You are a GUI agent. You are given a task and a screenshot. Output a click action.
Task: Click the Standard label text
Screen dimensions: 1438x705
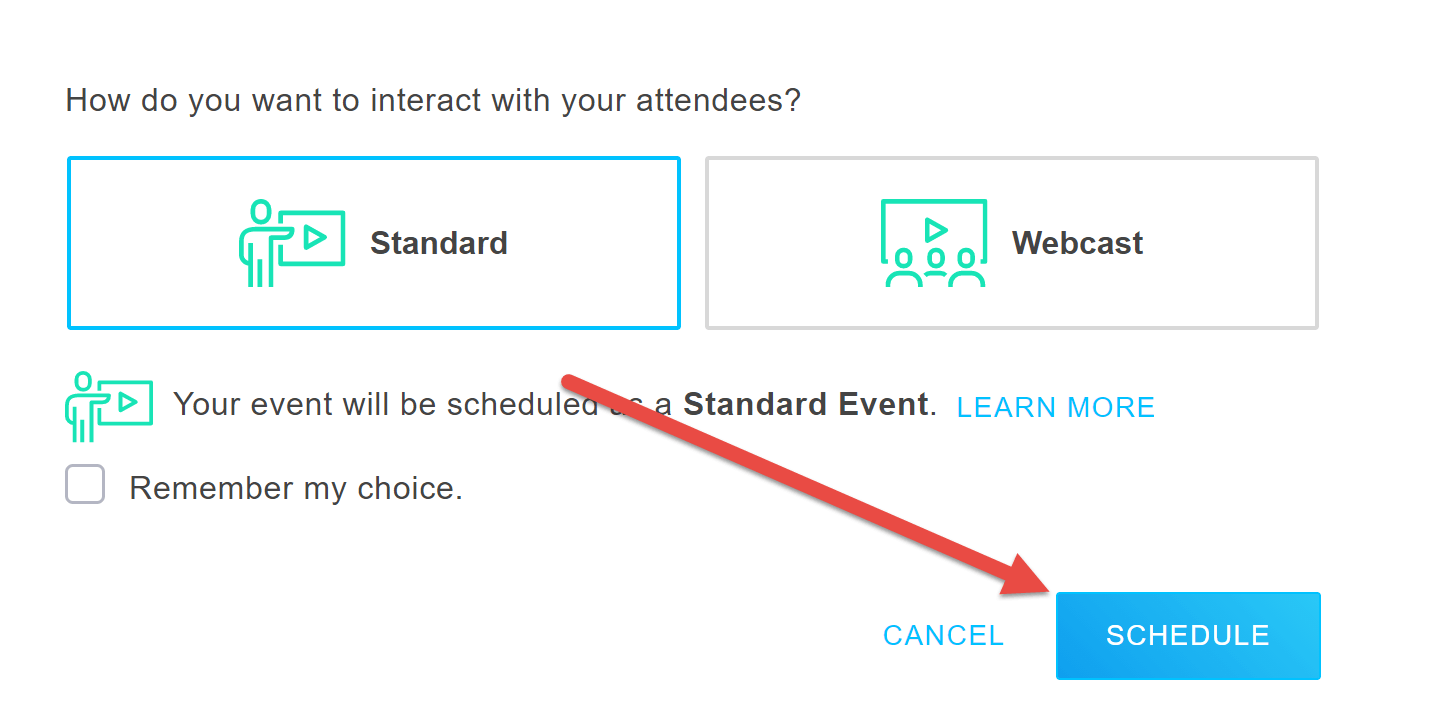pyautogui.click(x=438, y=242)
